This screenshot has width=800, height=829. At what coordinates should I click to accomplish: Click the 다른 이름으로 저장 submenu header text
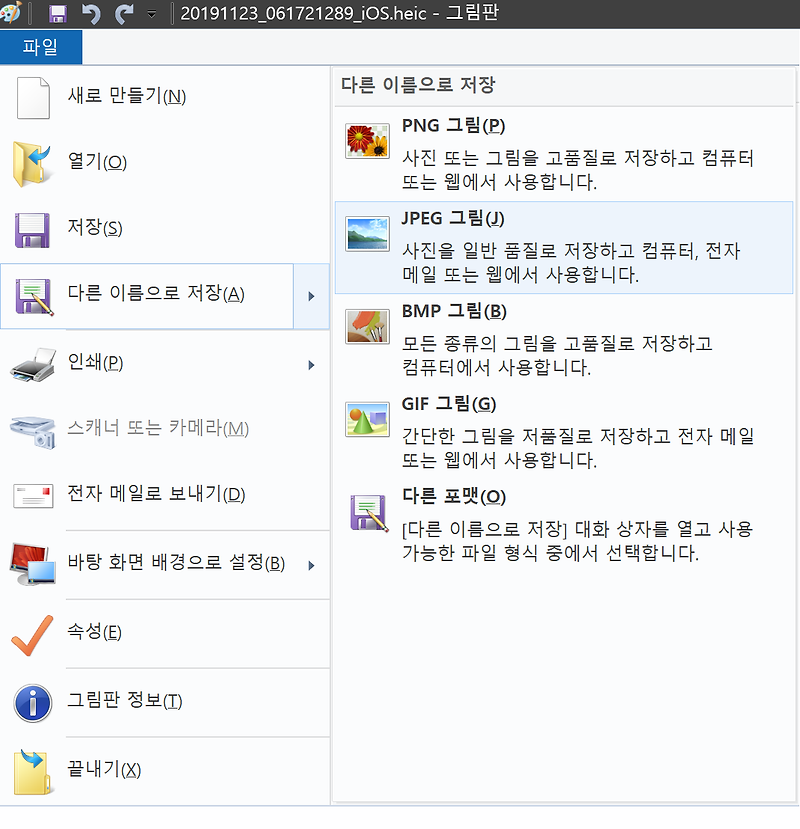point(418,85)
